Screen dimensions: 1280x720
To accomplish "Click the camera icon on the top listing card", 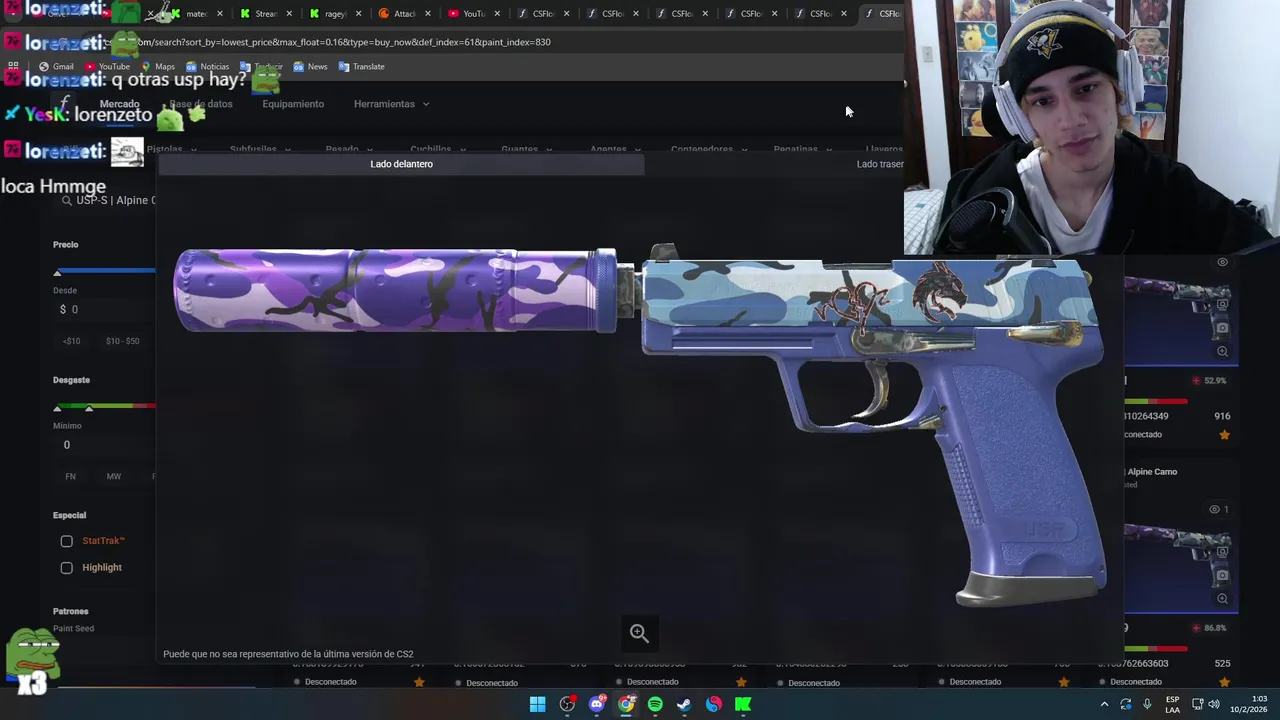I will [x=1222, y=328].
